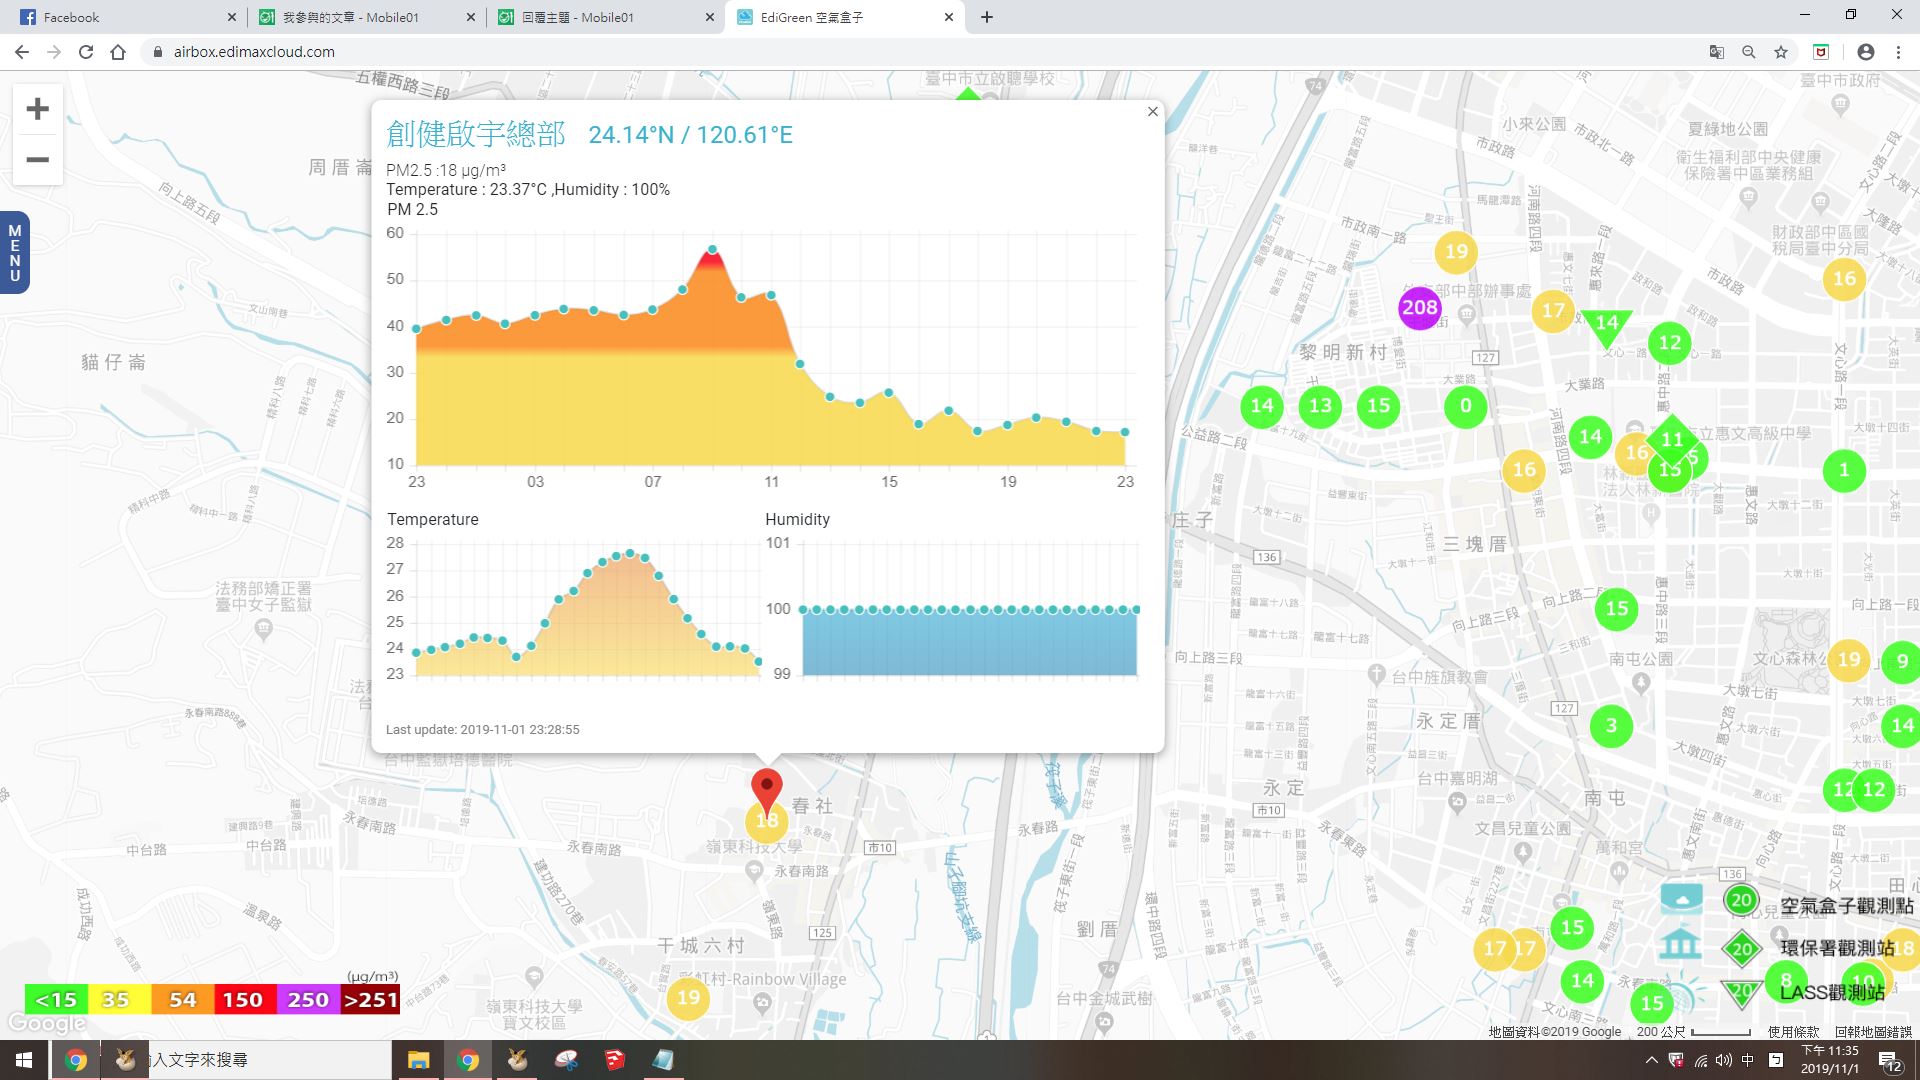Click the 中 input method indicator
1920x1080 pixels.
tap(1748, 1060)
